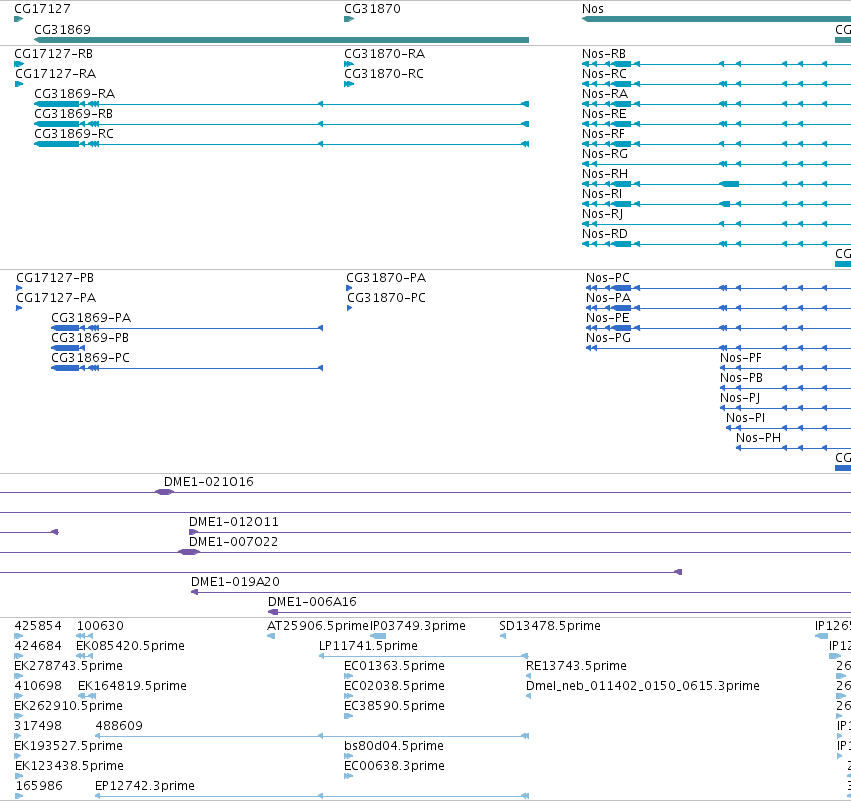Open the EC01363.5prime EST

tap(394, 666)
